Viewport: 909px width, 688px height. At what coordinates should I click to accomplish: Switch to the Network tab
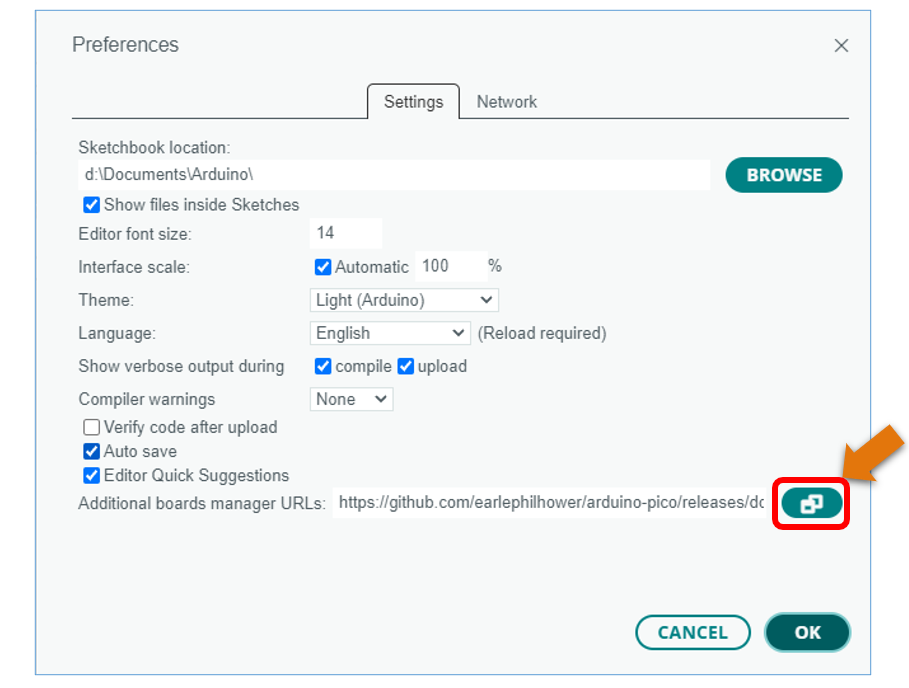pos(507,102)
